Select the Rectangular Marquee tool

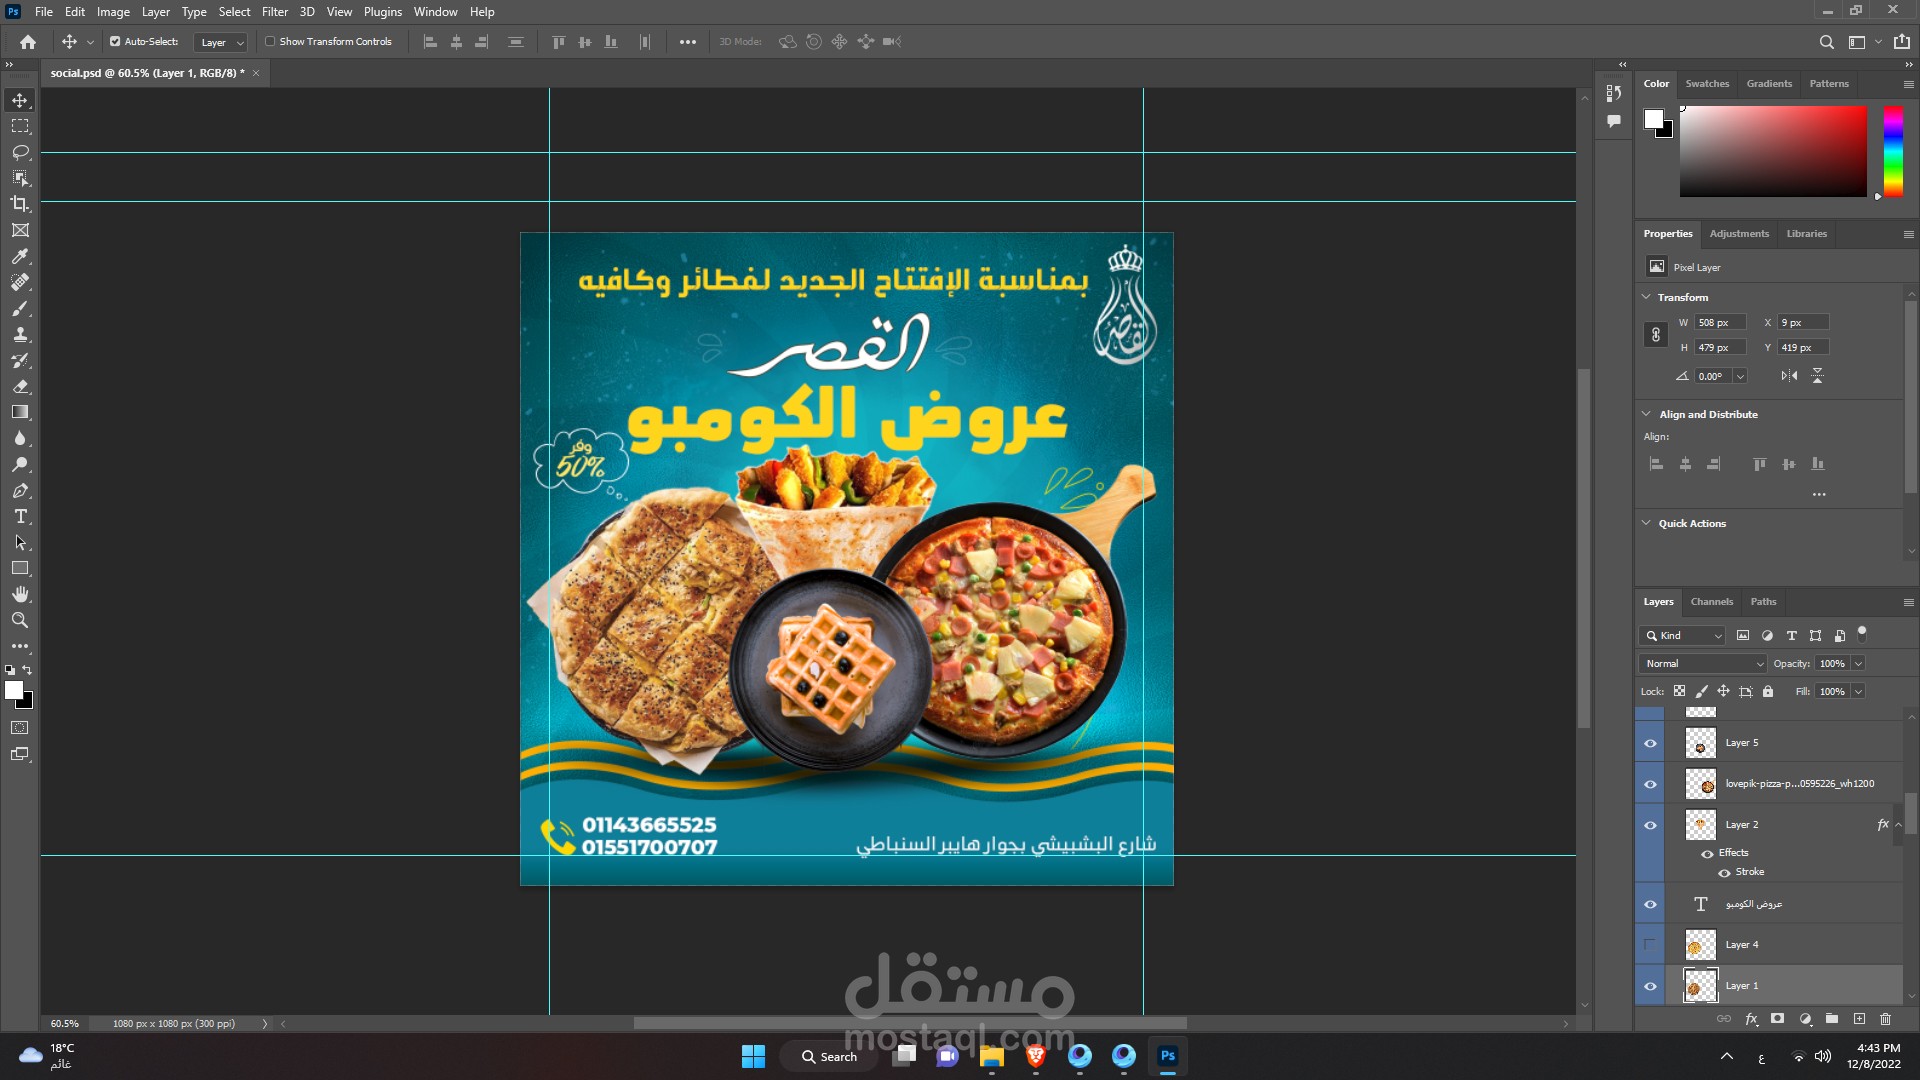click(x=20, y=126)
